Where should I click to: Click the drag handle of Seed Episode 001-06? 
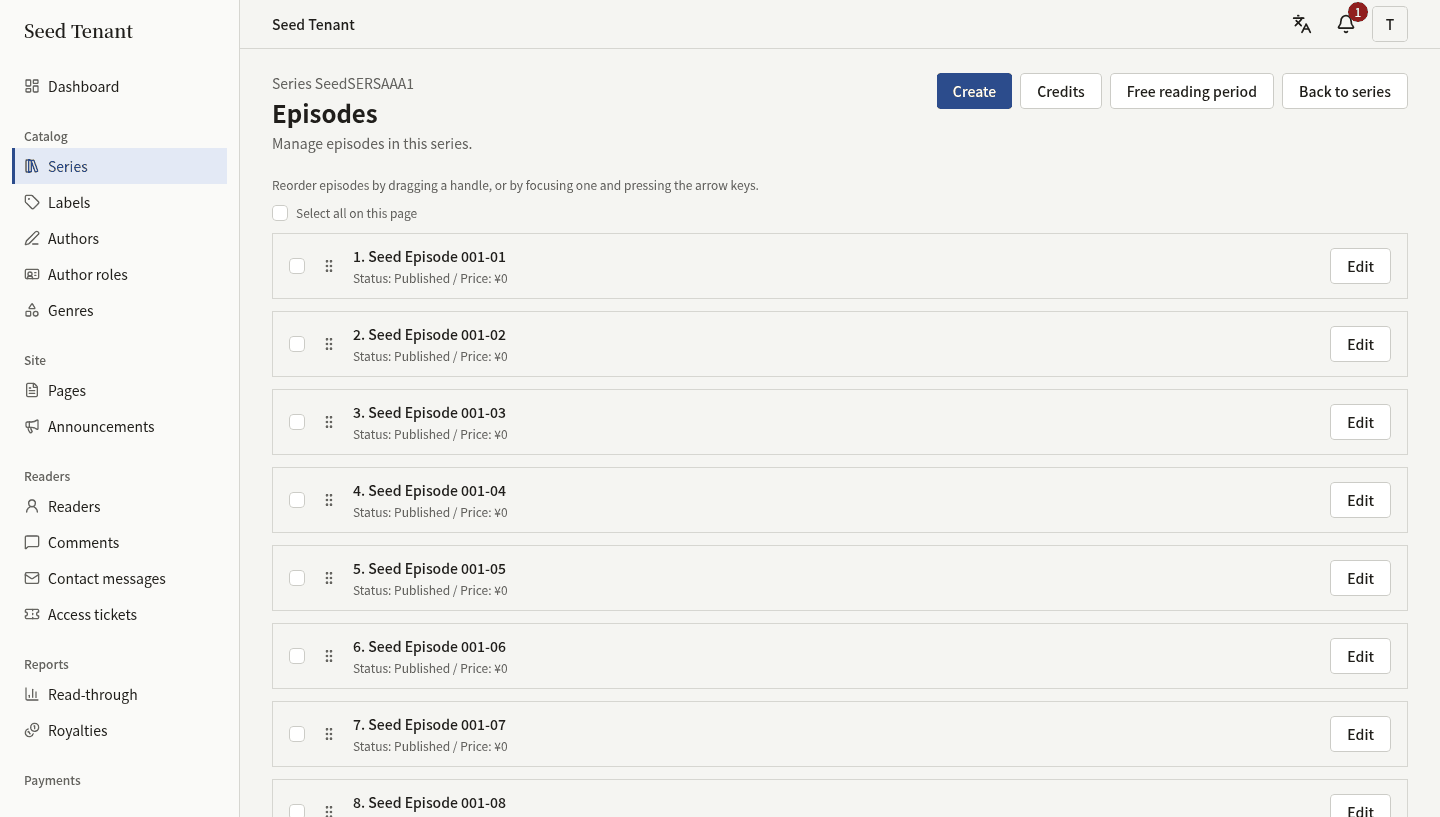tap(329, 656)
